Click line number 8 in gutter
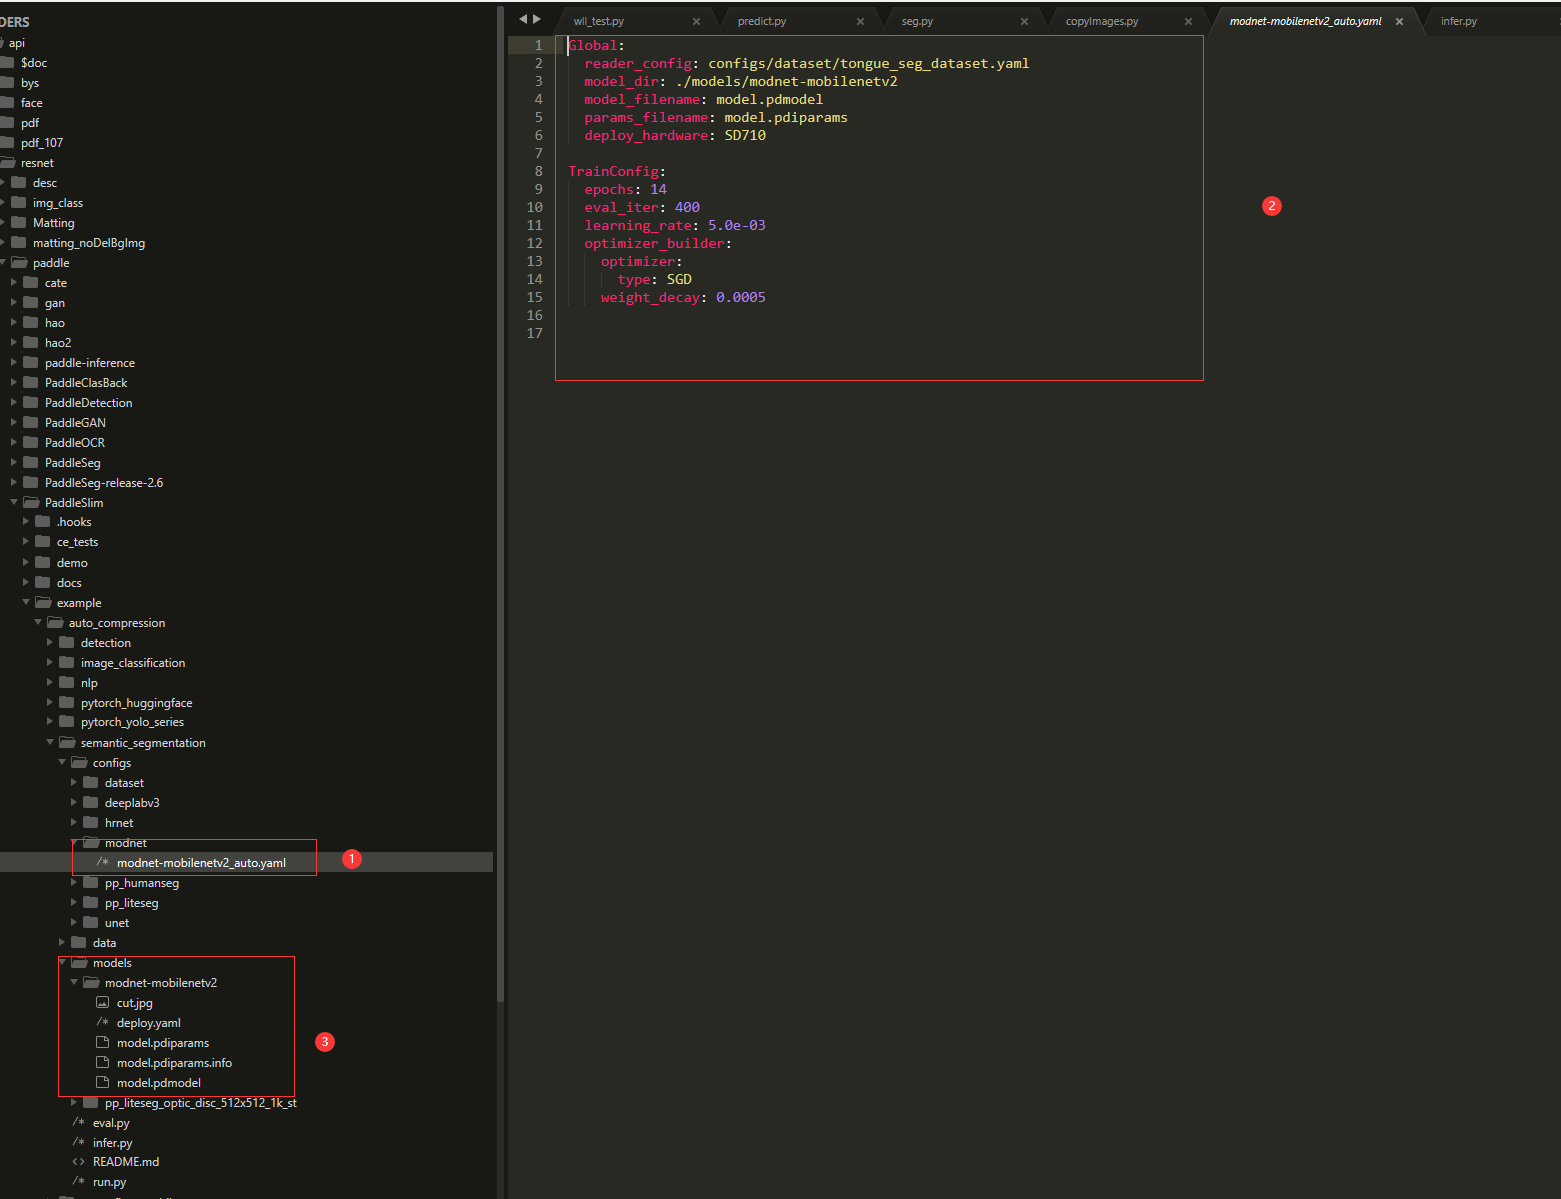 click(538, 171)
